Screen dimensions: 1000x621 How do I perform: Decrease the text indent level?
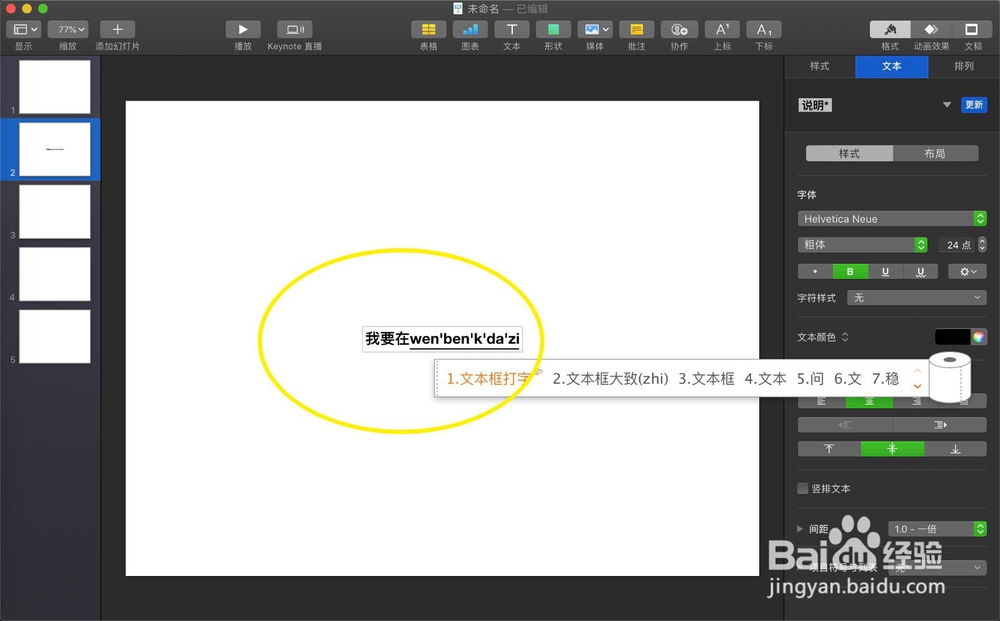click(845, 425)
